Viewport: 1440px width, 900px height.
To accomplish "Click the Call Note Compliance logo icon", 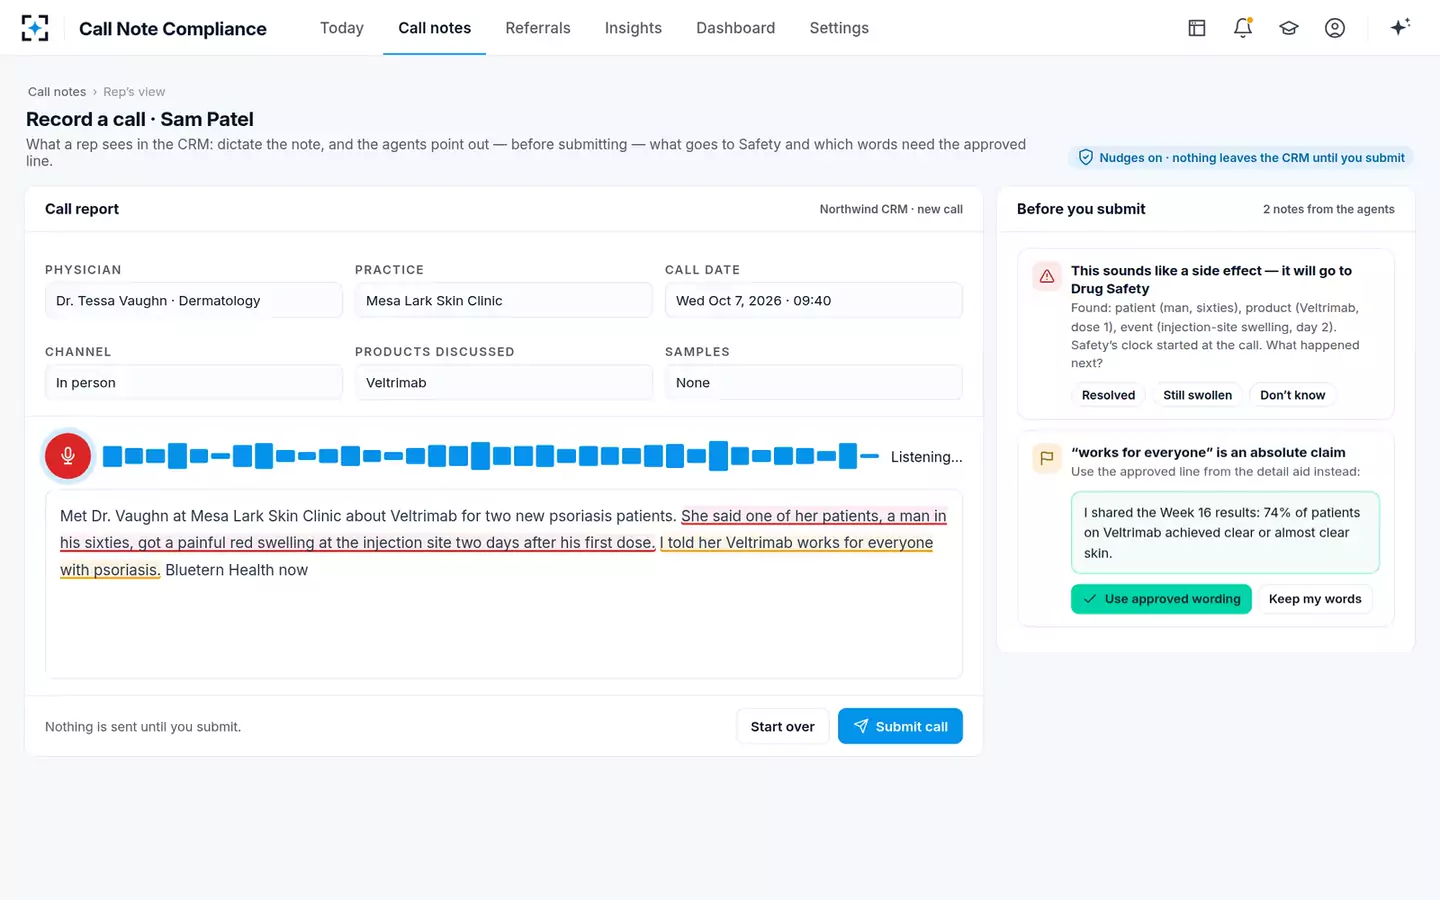I will pyautogui.click(x=35, y=28).
